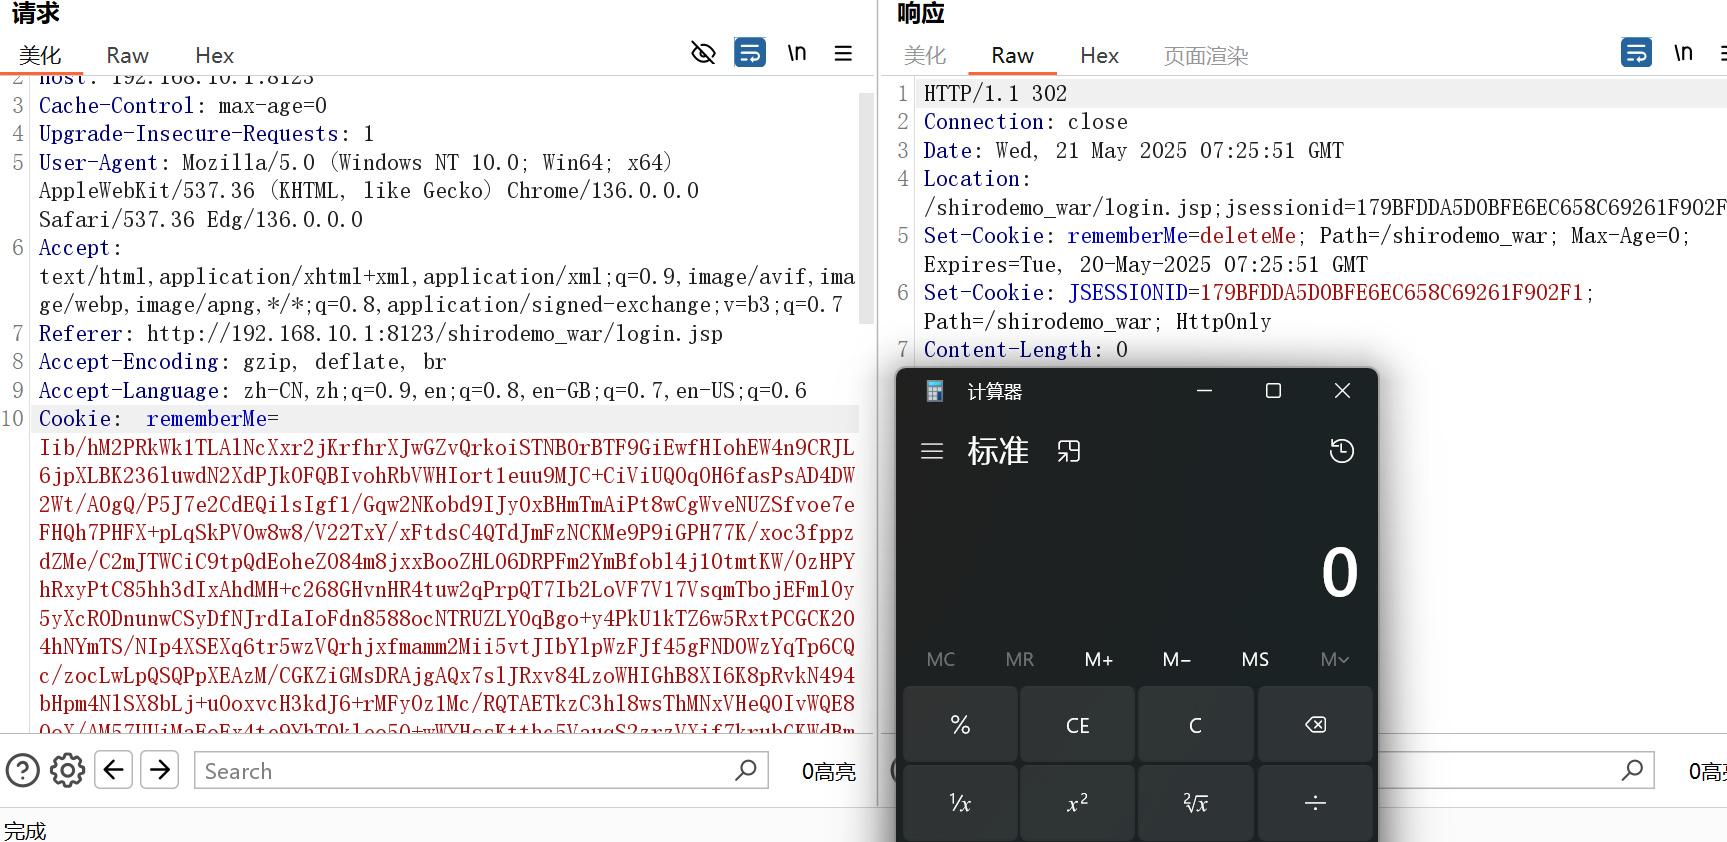Open search settings gear icon

pyautogui.click(x=68, y=771)
